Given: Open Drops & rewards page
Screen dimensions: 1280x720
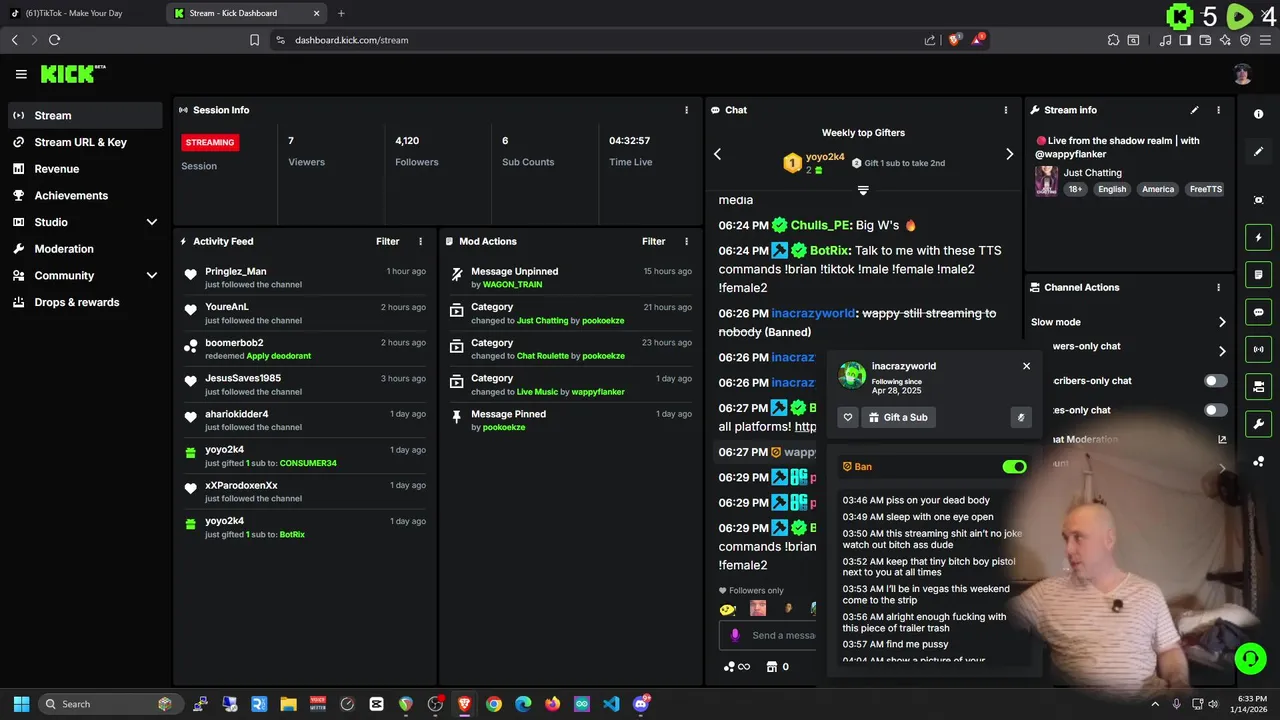Looking at the screenshot, I should (85, 302).
